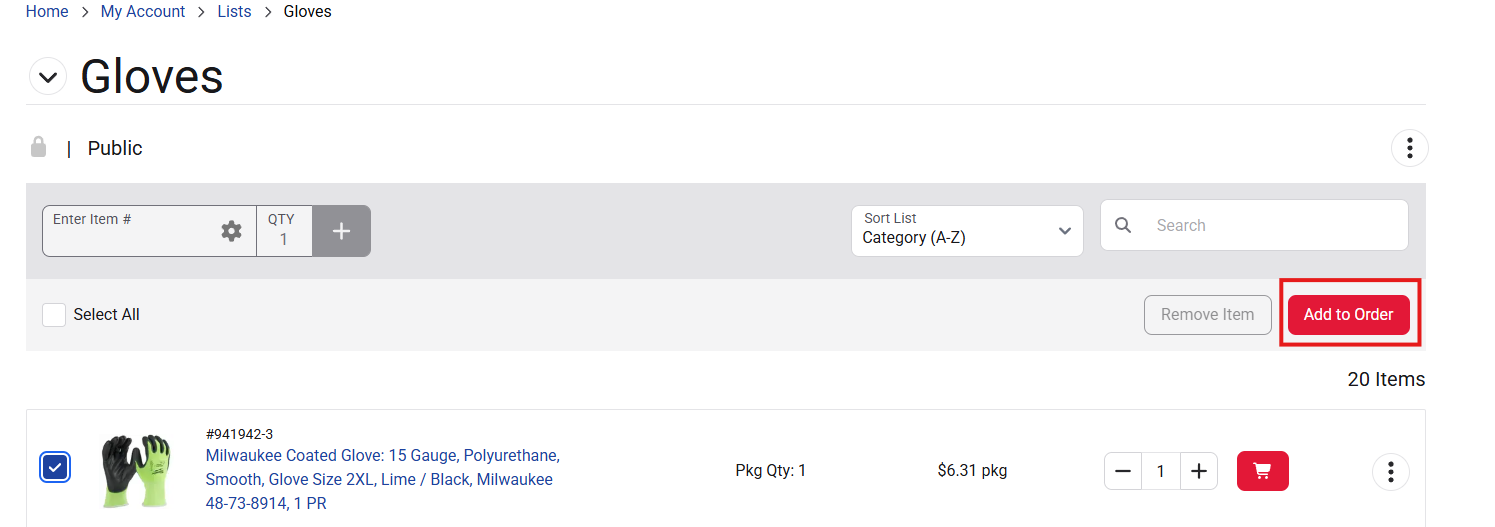Click the Add to Order button
Viewport: 1495px width, 527px height.
[x=1348, y=315]
